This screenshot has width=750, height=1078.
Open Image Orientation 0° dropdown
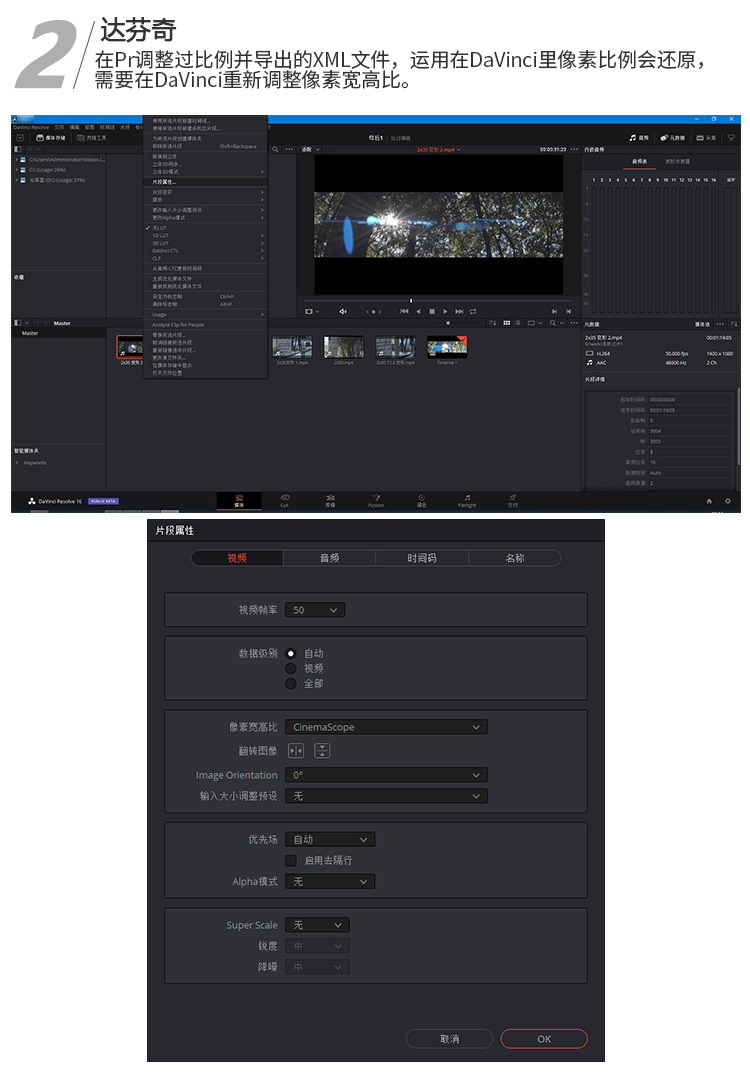tap(386, 775)
